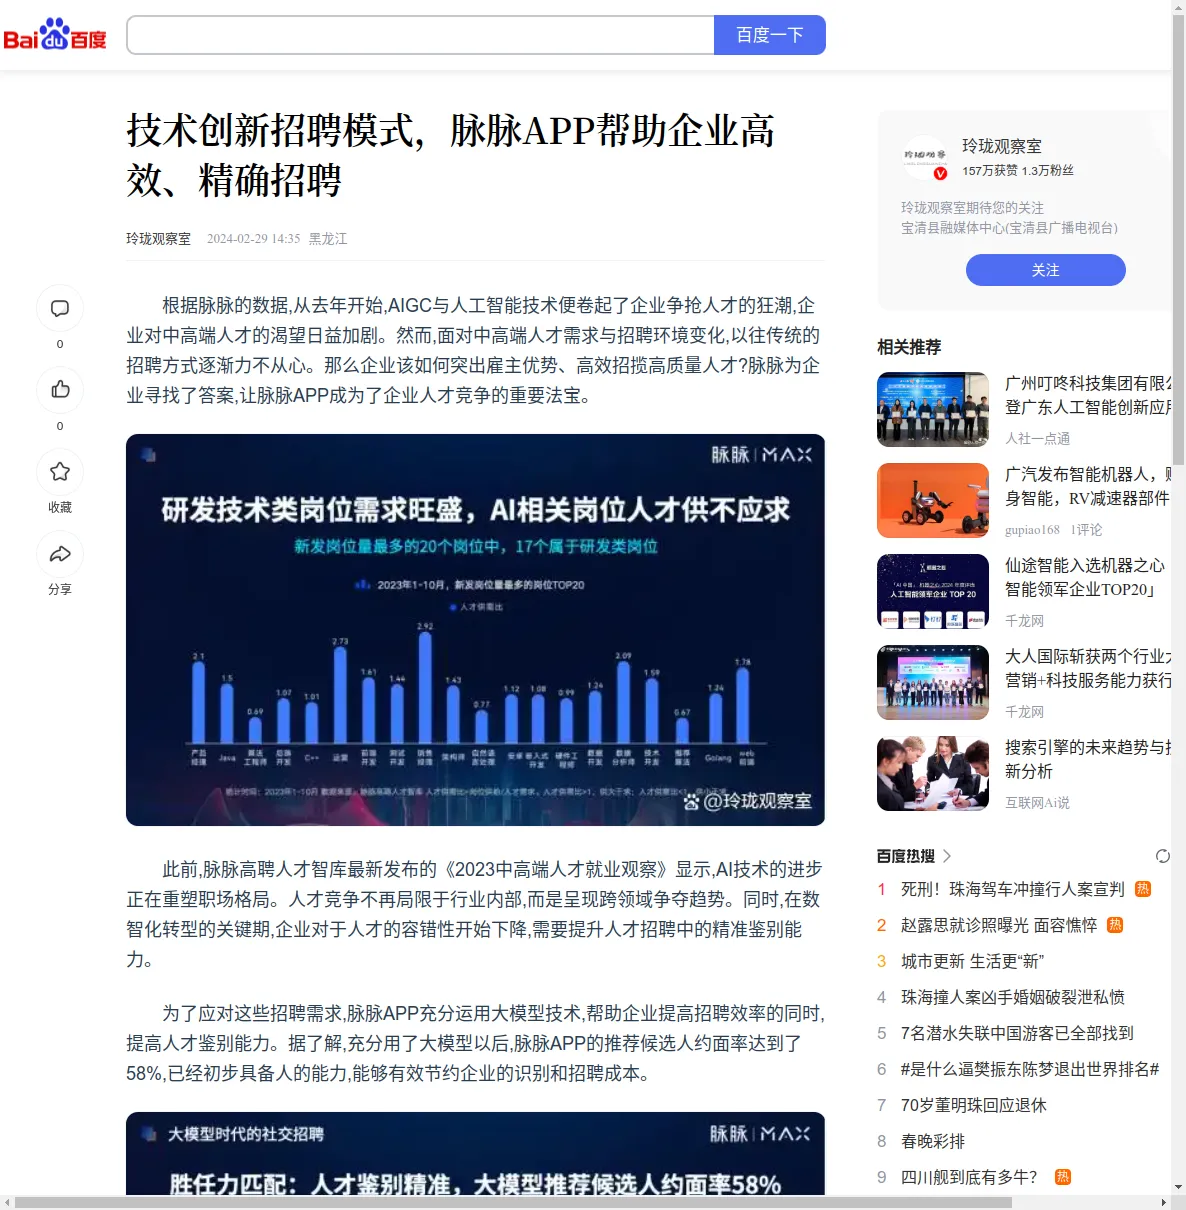Open the comment bubble icon in sidebar
Screen dimensions: 1186x1210
pos(60,308)
